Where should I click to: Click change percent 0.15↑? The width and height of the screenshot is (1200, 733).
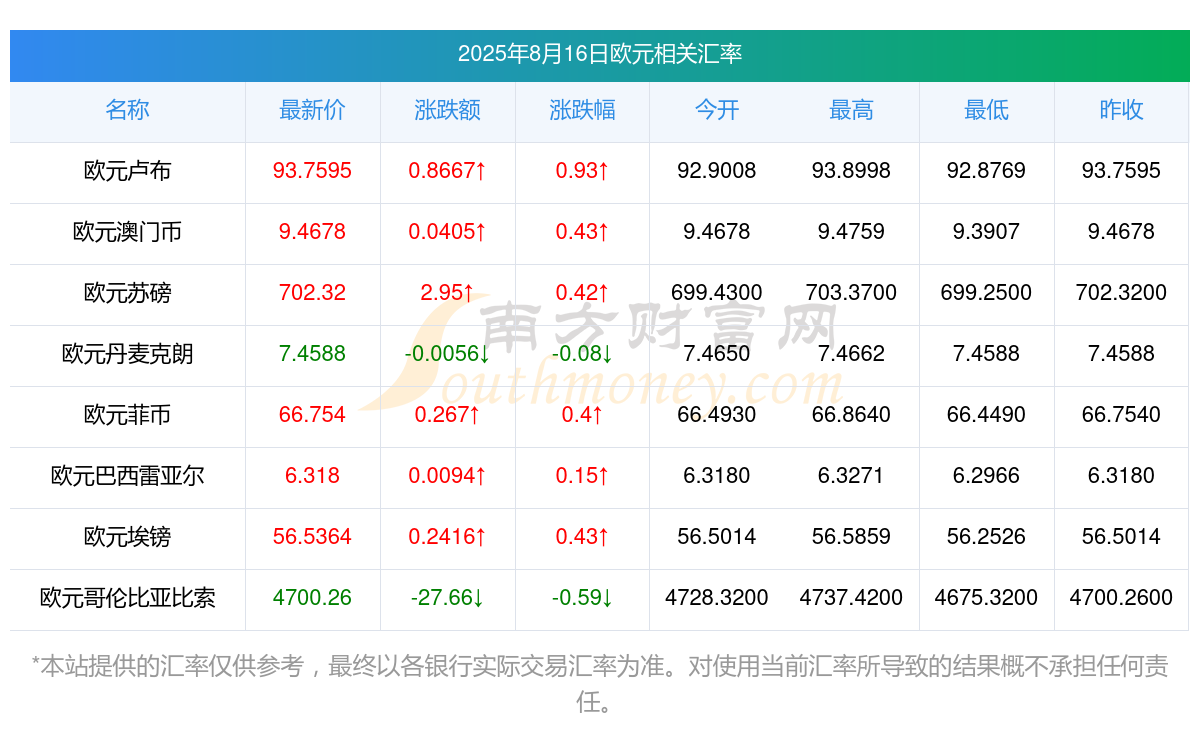point(582,476)
